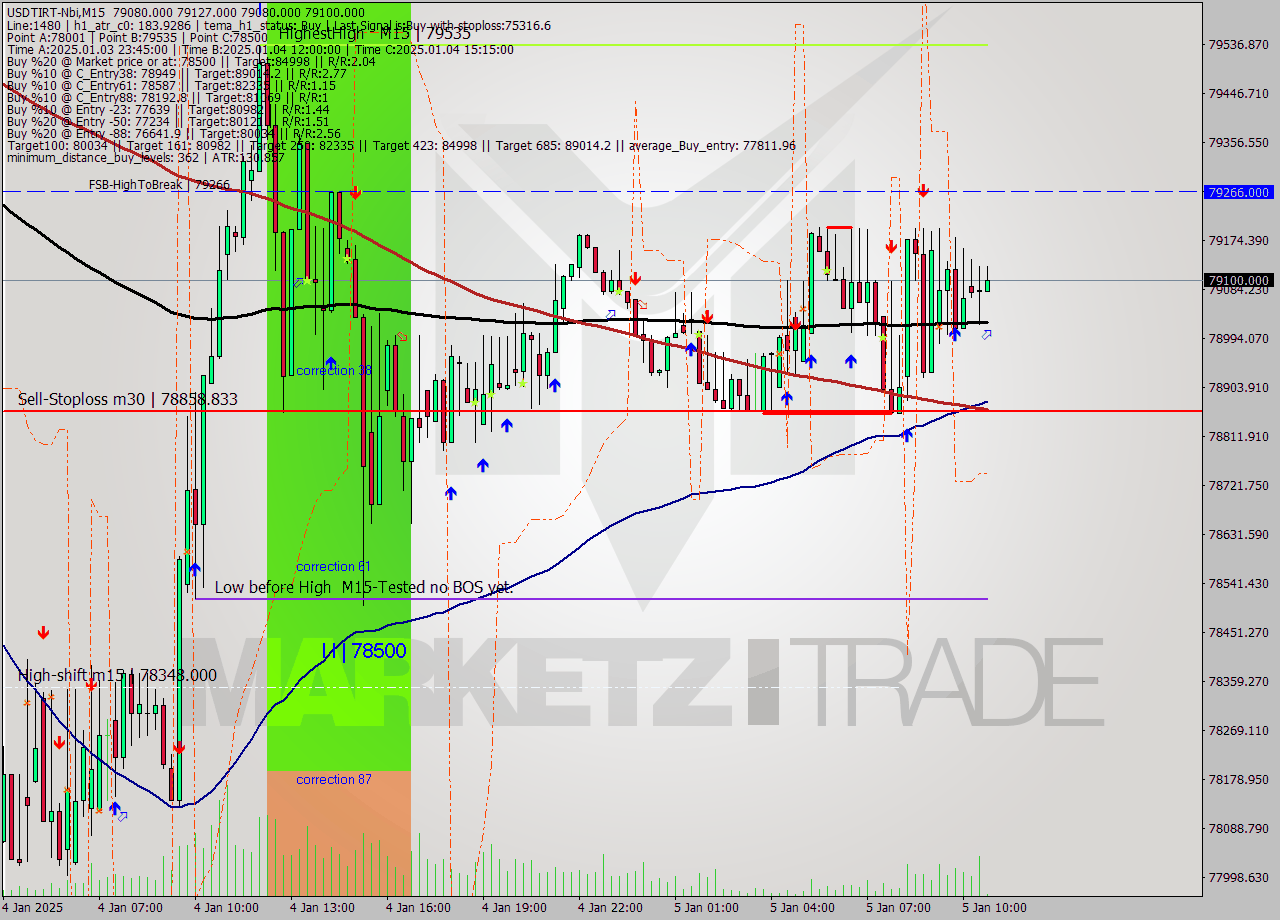
Task: Select the 'Low before High M15-Tested no BOS yet' label
Action: (364, 587)
